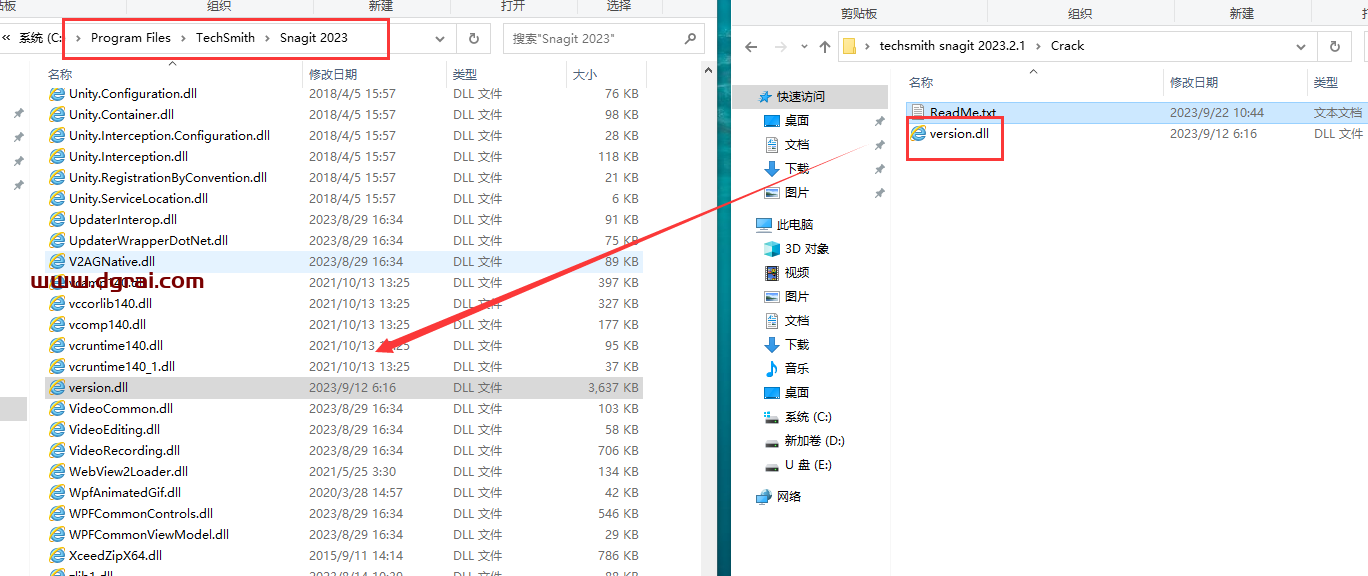
Task: Select WPFCommonControls.dll file name
Action: click(141, 514)
